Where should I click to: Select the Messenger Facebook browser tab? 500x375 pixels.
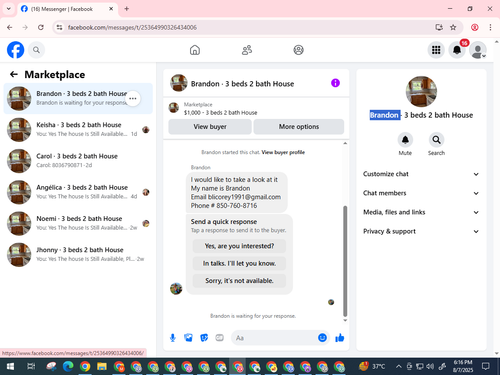click(x=67, y=9)
